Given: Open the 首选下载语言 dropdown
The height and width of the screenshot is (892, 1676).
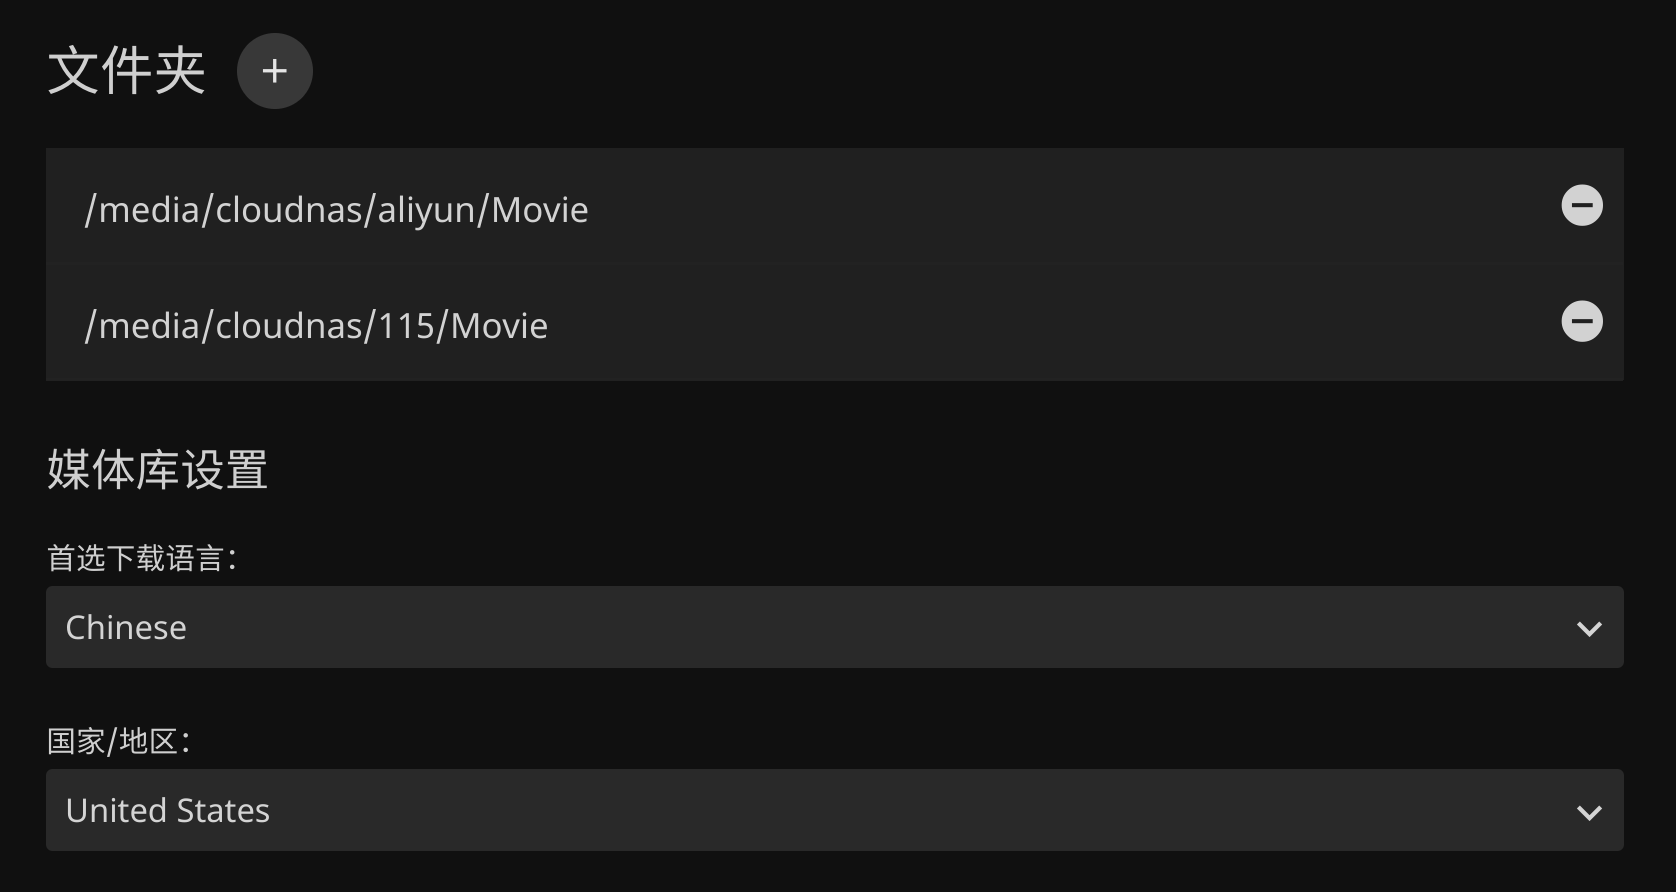Looking at the screenshot, I should coord(834,627).
